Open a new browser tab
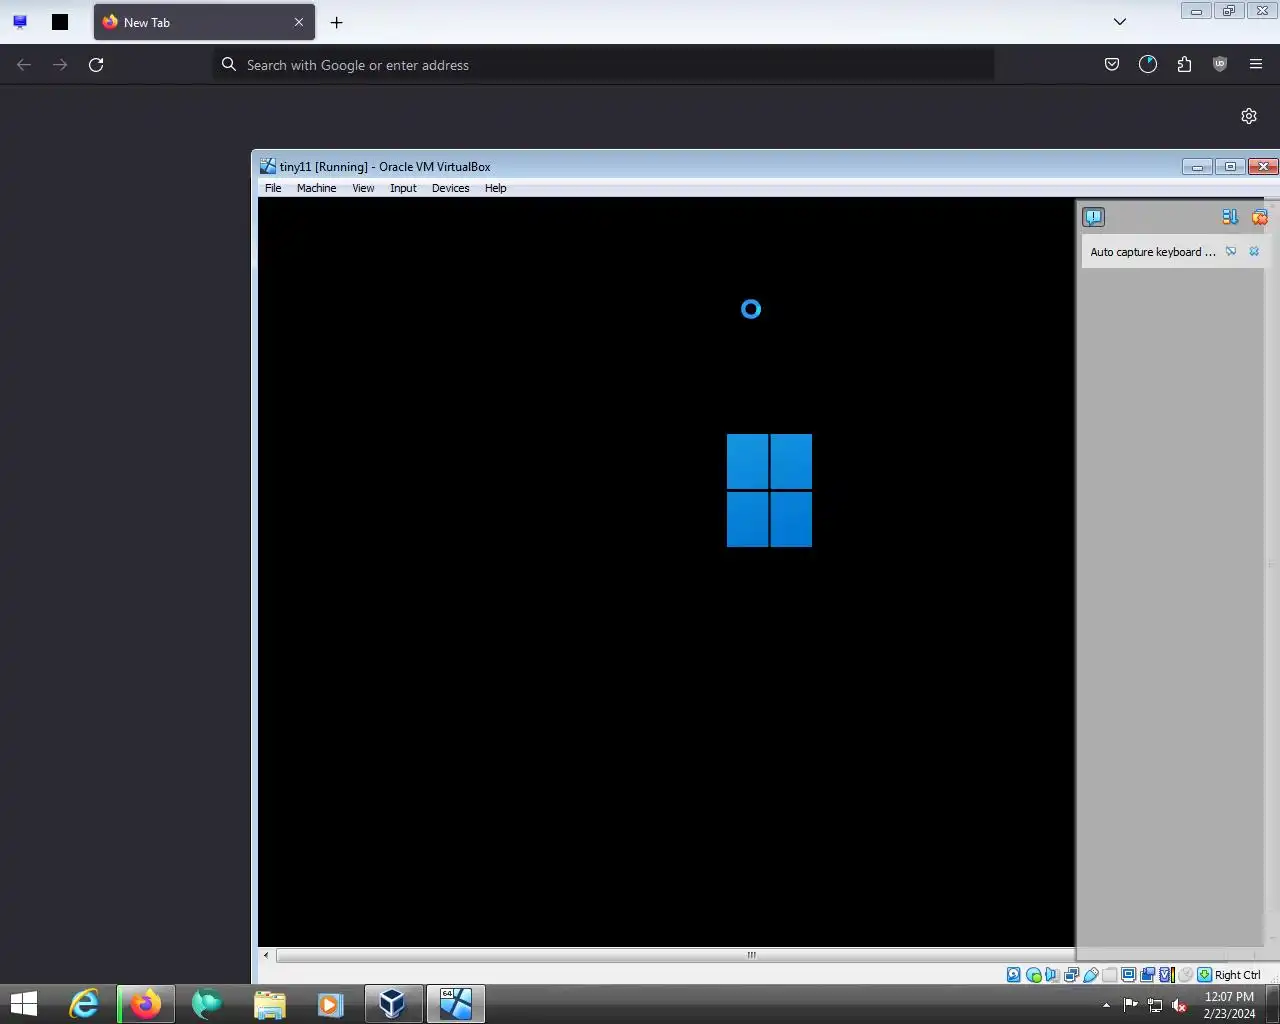Screen dimensions: 1280x1024 pos(337,22)
